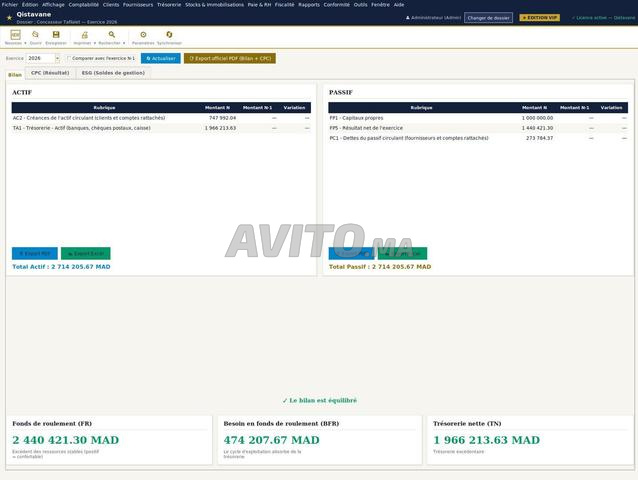Expand the Rechercher dropdown arrow
Viewport: 638px width, 480px height.
[x=124, y=43]
